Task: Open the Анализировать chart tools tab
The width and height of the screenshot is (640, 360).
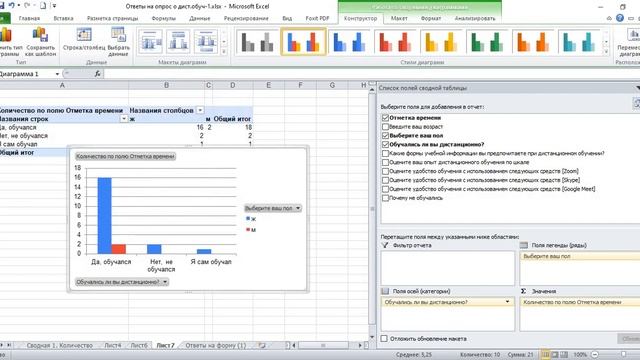Action: tap(475, 18)
